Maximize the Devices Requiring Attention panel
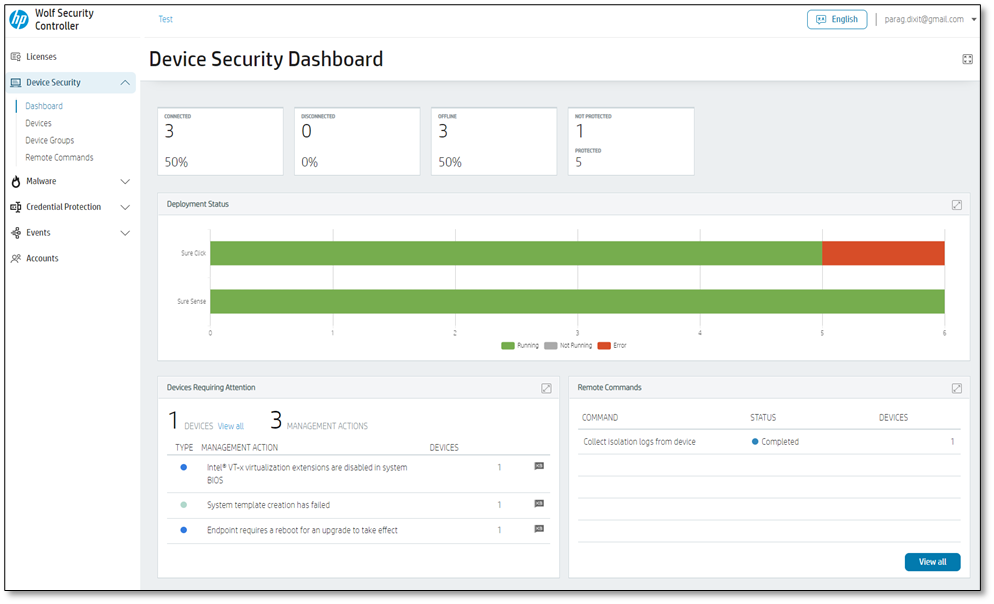This screenshot has height=604, width=994. 546,388
